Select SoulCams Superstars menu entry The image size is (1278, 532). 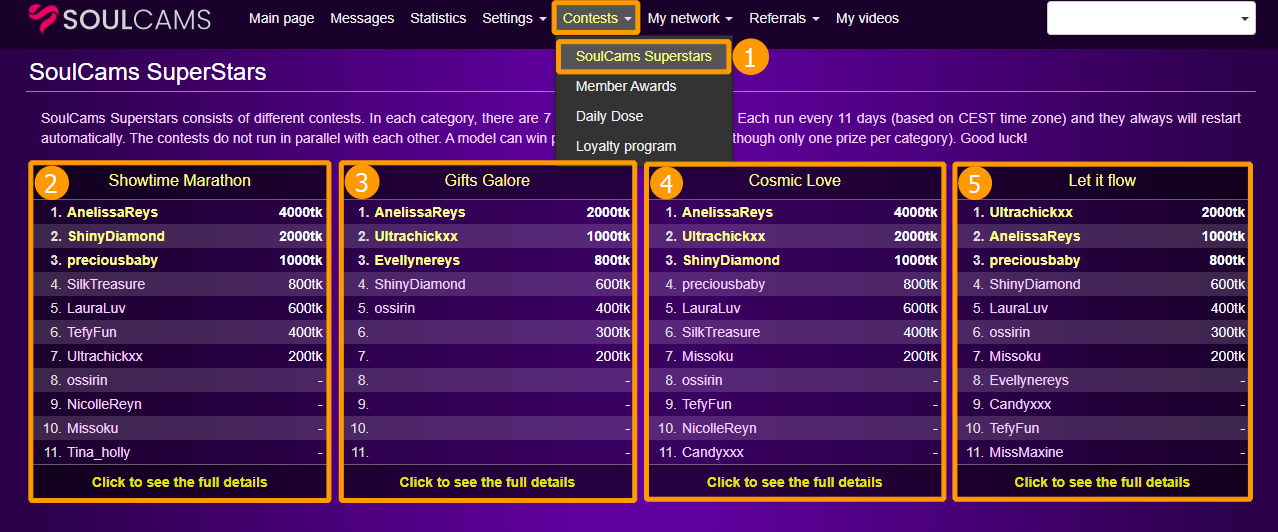pyautogui.click(x=643, y=57)
